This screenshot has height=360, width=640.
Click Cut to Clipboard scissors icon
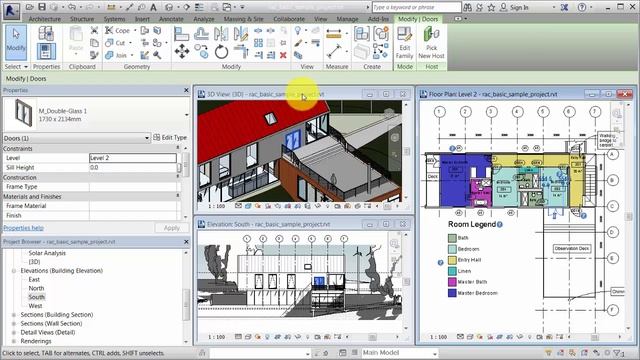[94, 31]
